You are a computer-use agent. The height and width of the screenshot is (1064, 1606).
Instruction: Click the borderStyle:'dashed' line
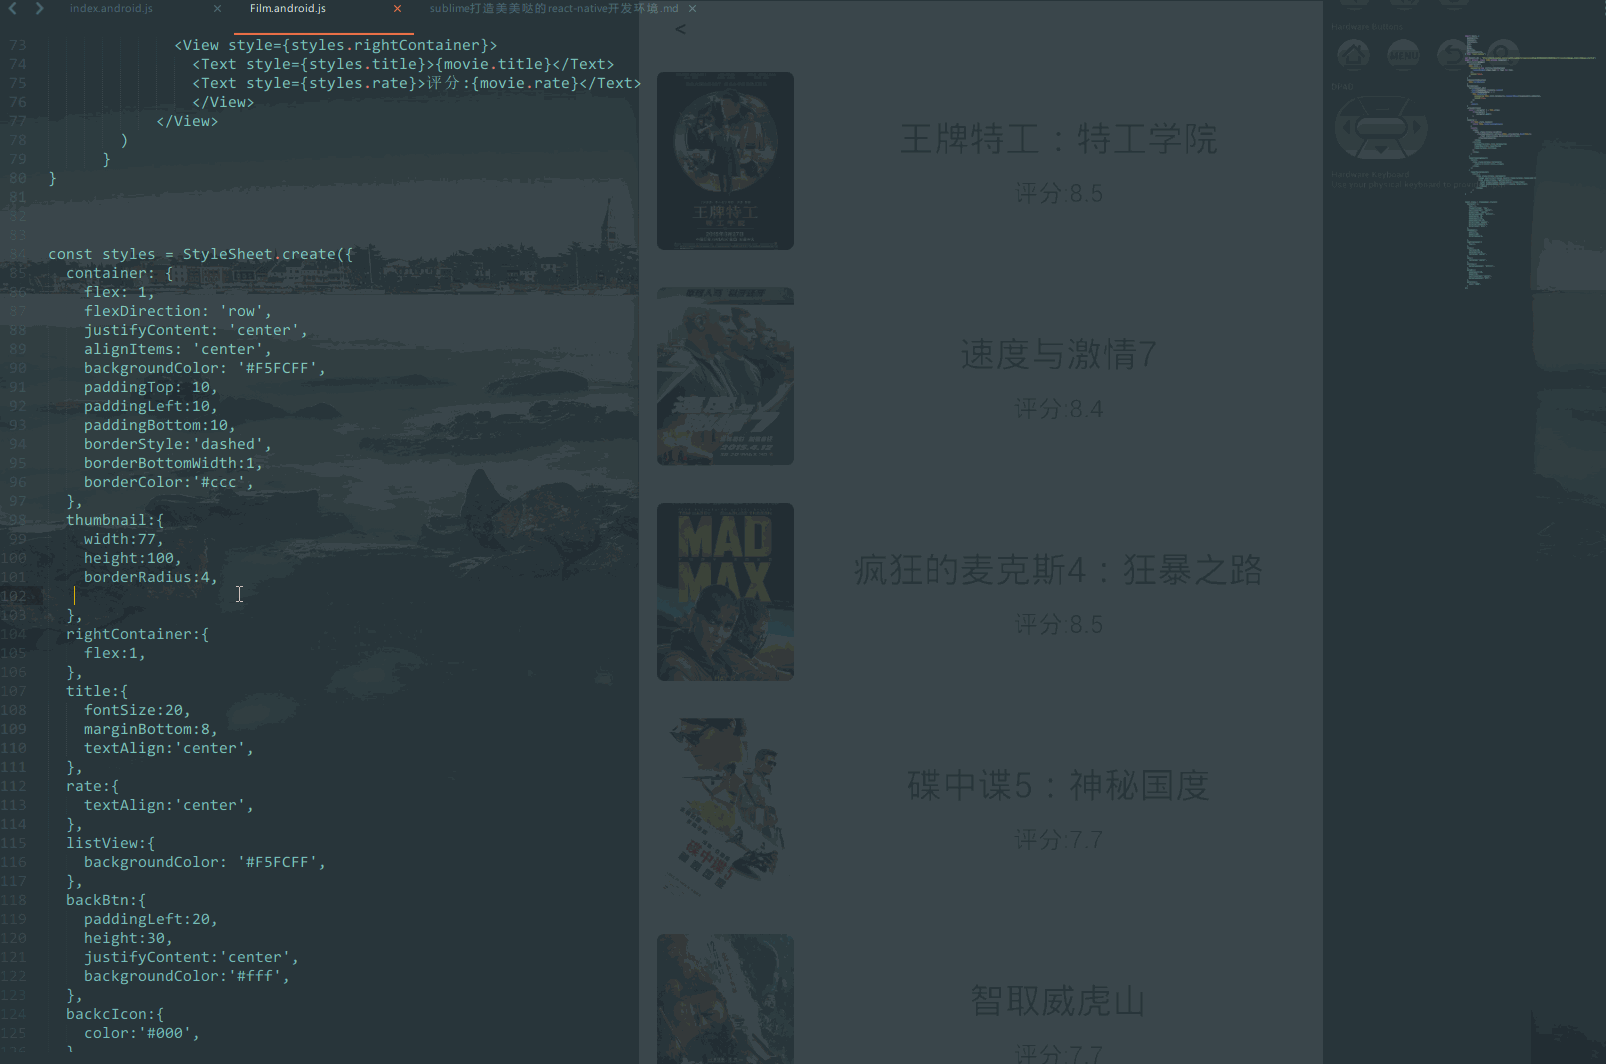click(178, 444)
